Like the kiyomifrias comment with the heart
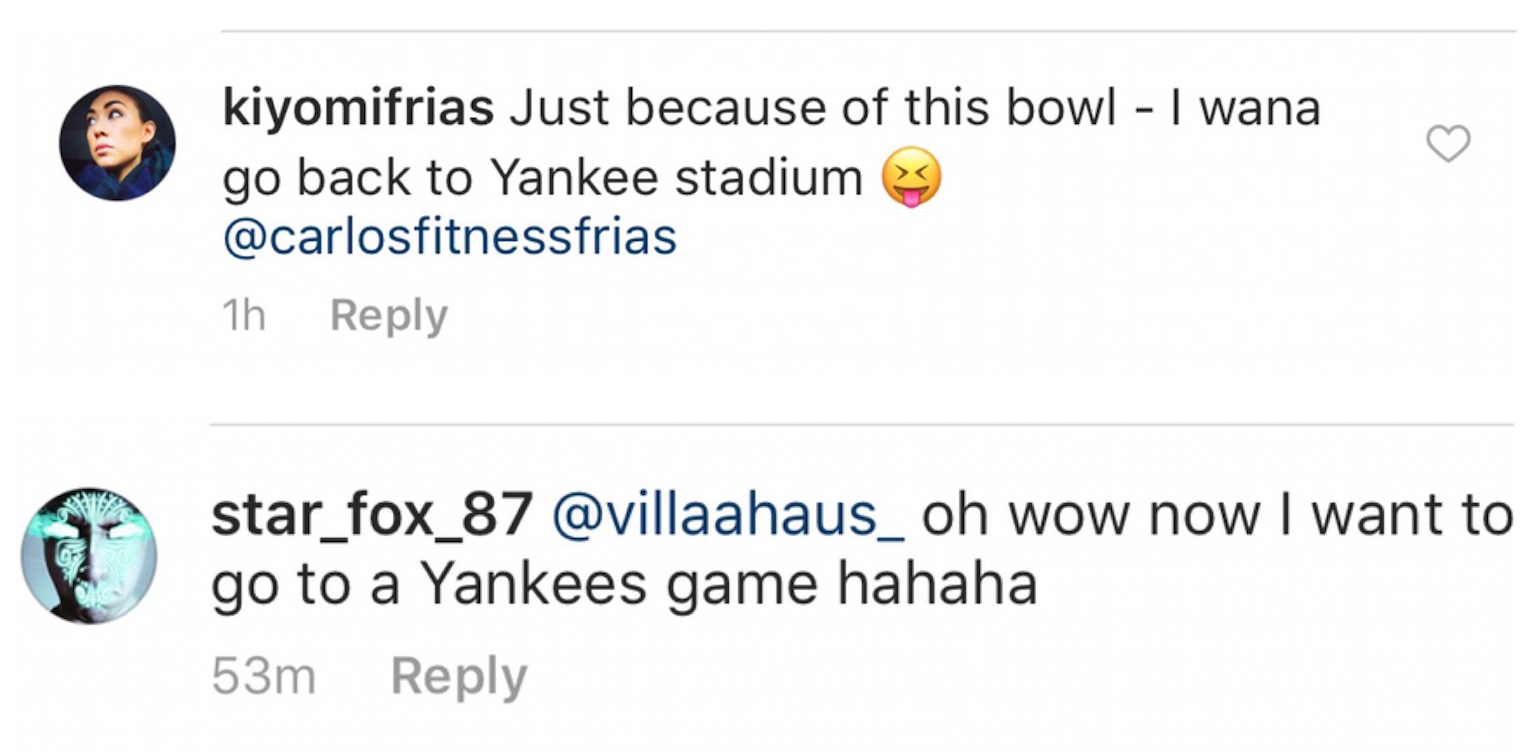The width and height of the screenshot is (1534, 752). tap(1447, 145)
